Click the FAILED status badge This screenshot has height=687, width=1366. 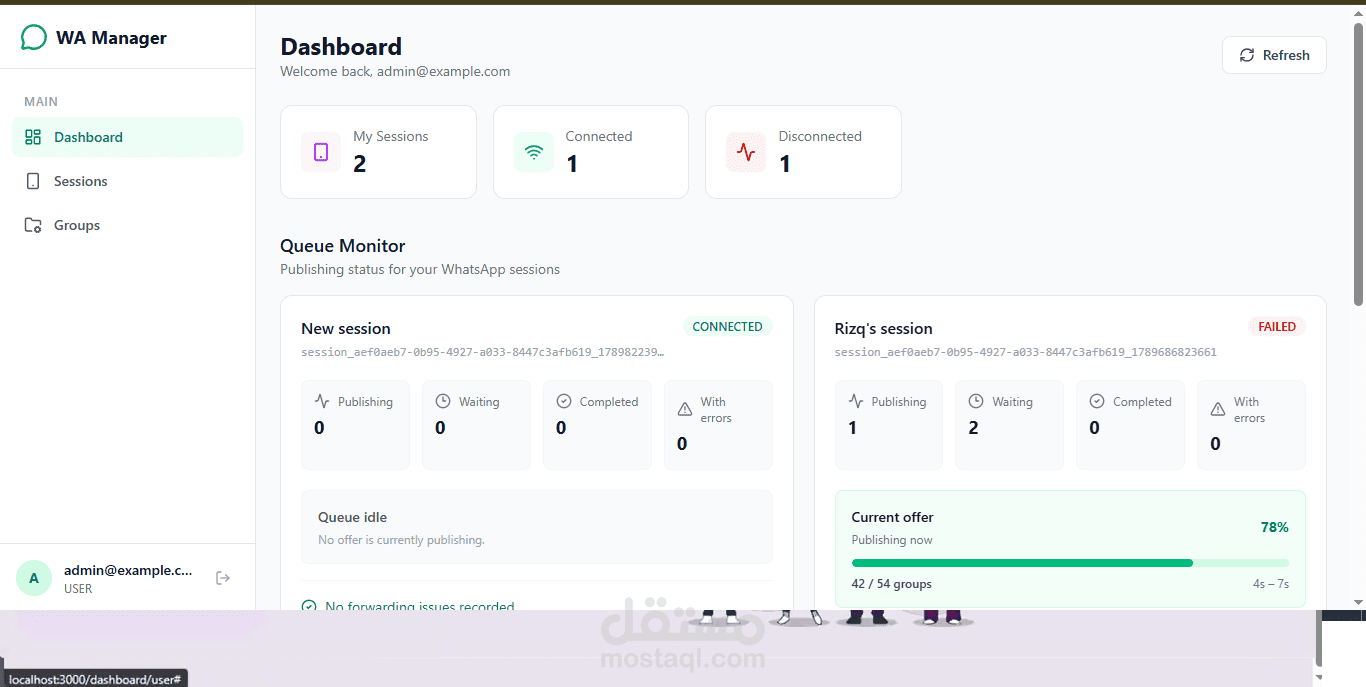[1277, 327]
